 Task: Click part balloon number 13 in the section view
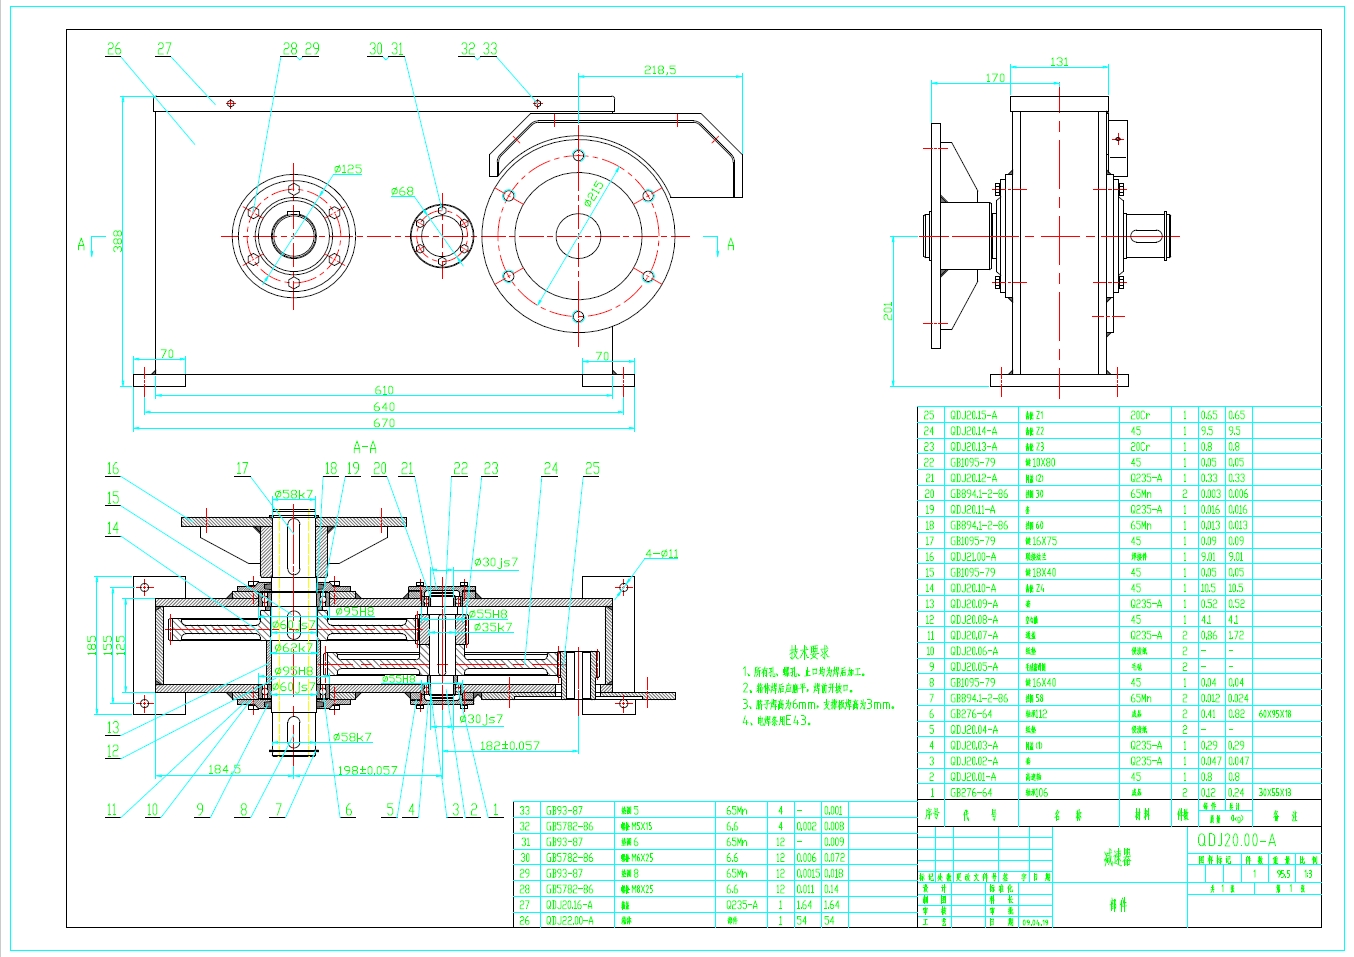(x=112, y=728)
